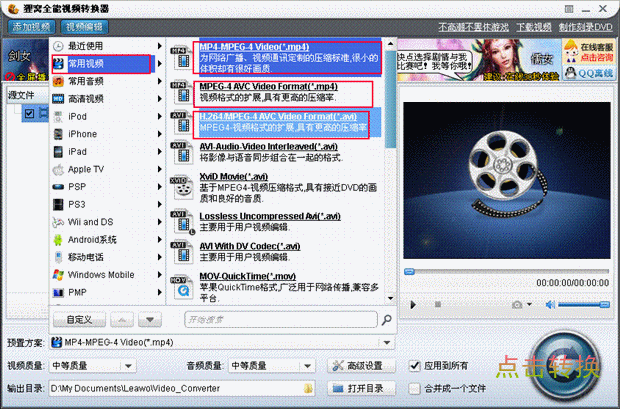Screen dimensions: 620x409
Task: Take a snapshot with camera icon
Action: [517, 305]
